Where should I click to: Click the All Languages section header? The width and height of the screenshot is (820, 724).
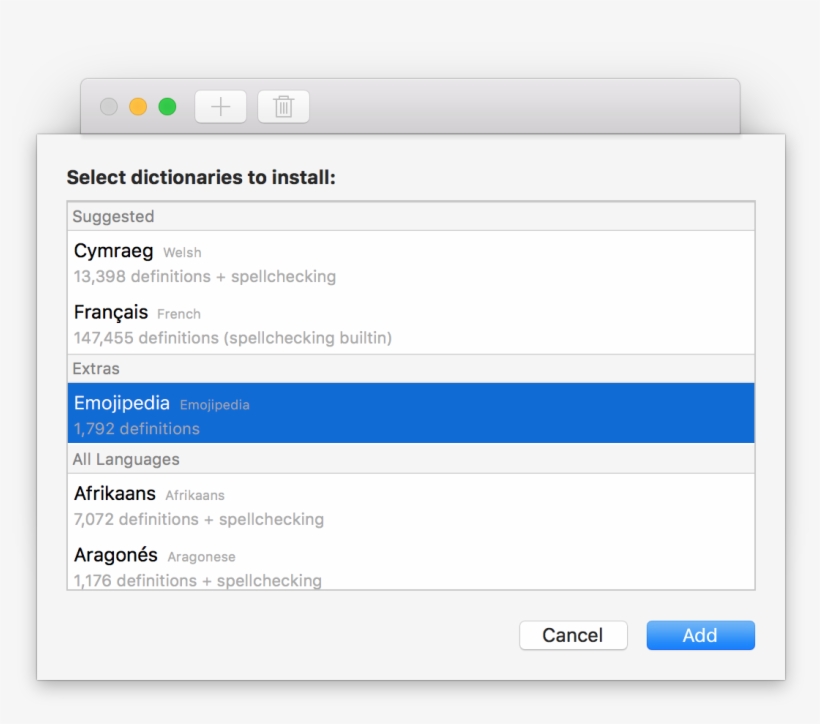tap(411, 459)
